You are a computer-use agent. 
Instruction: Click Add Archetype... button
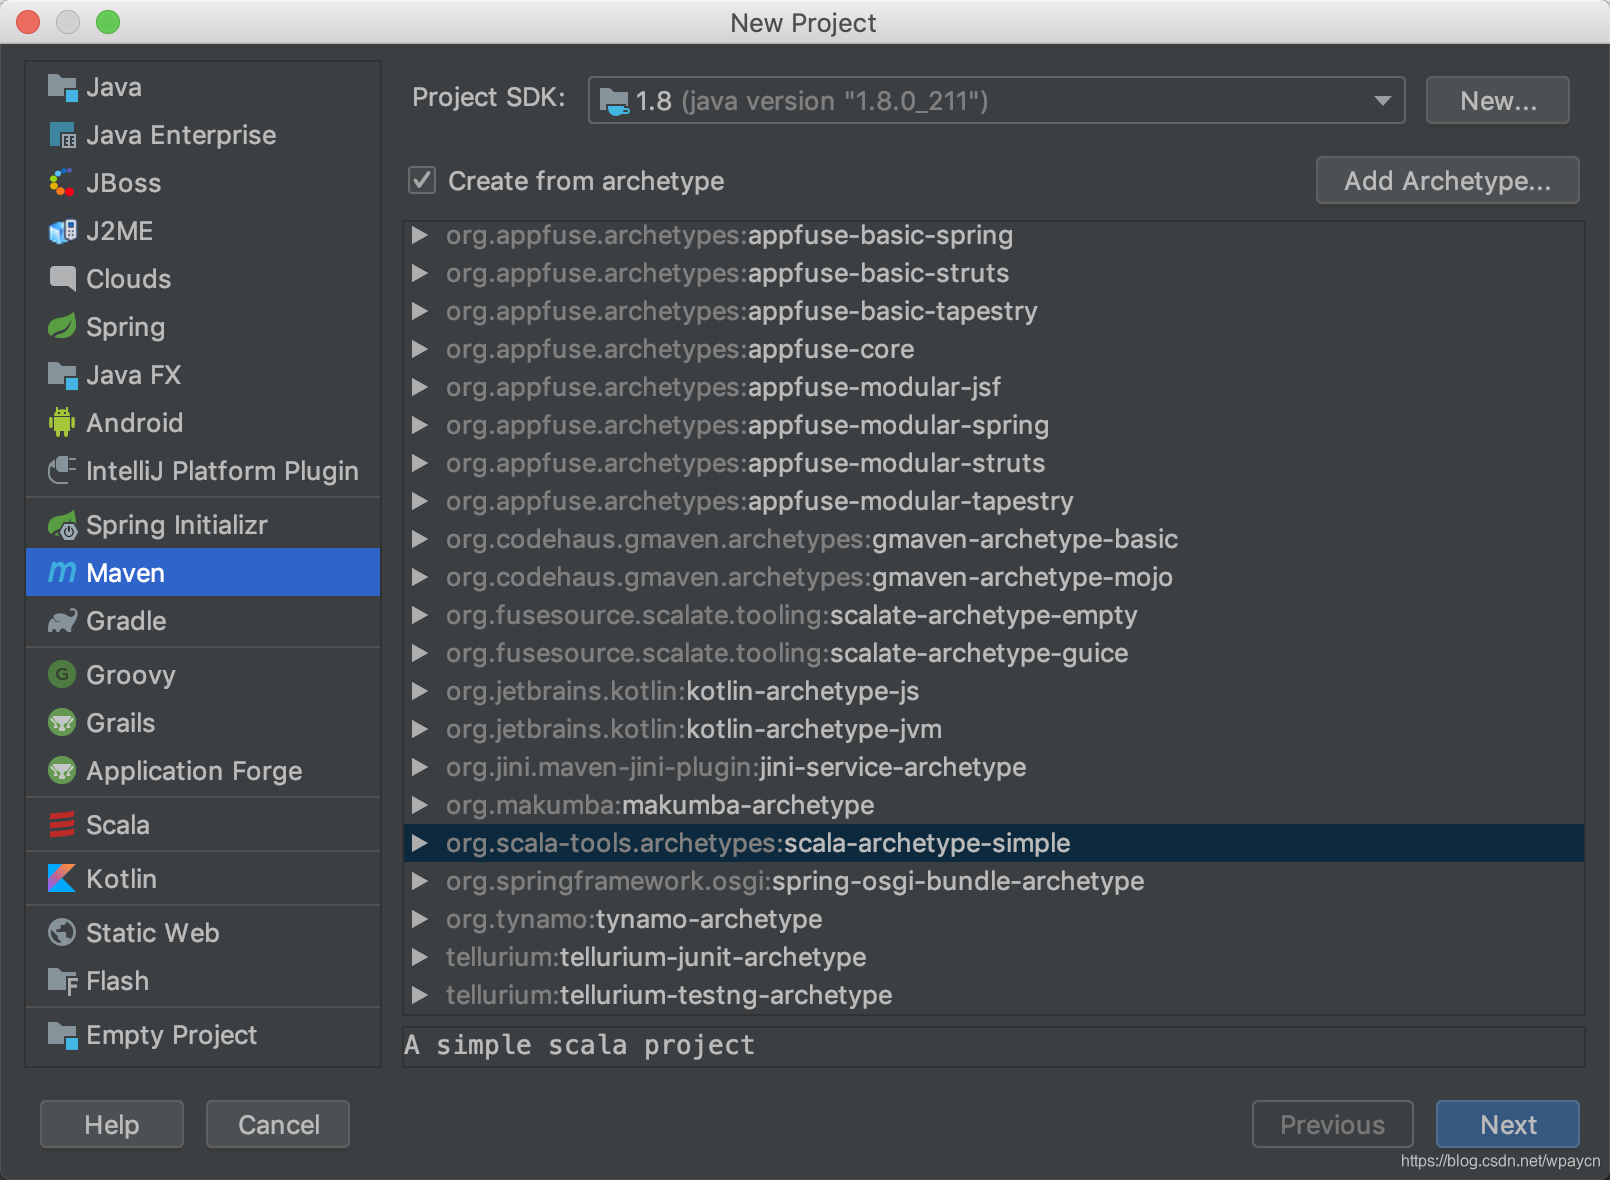pos(1448,181)
